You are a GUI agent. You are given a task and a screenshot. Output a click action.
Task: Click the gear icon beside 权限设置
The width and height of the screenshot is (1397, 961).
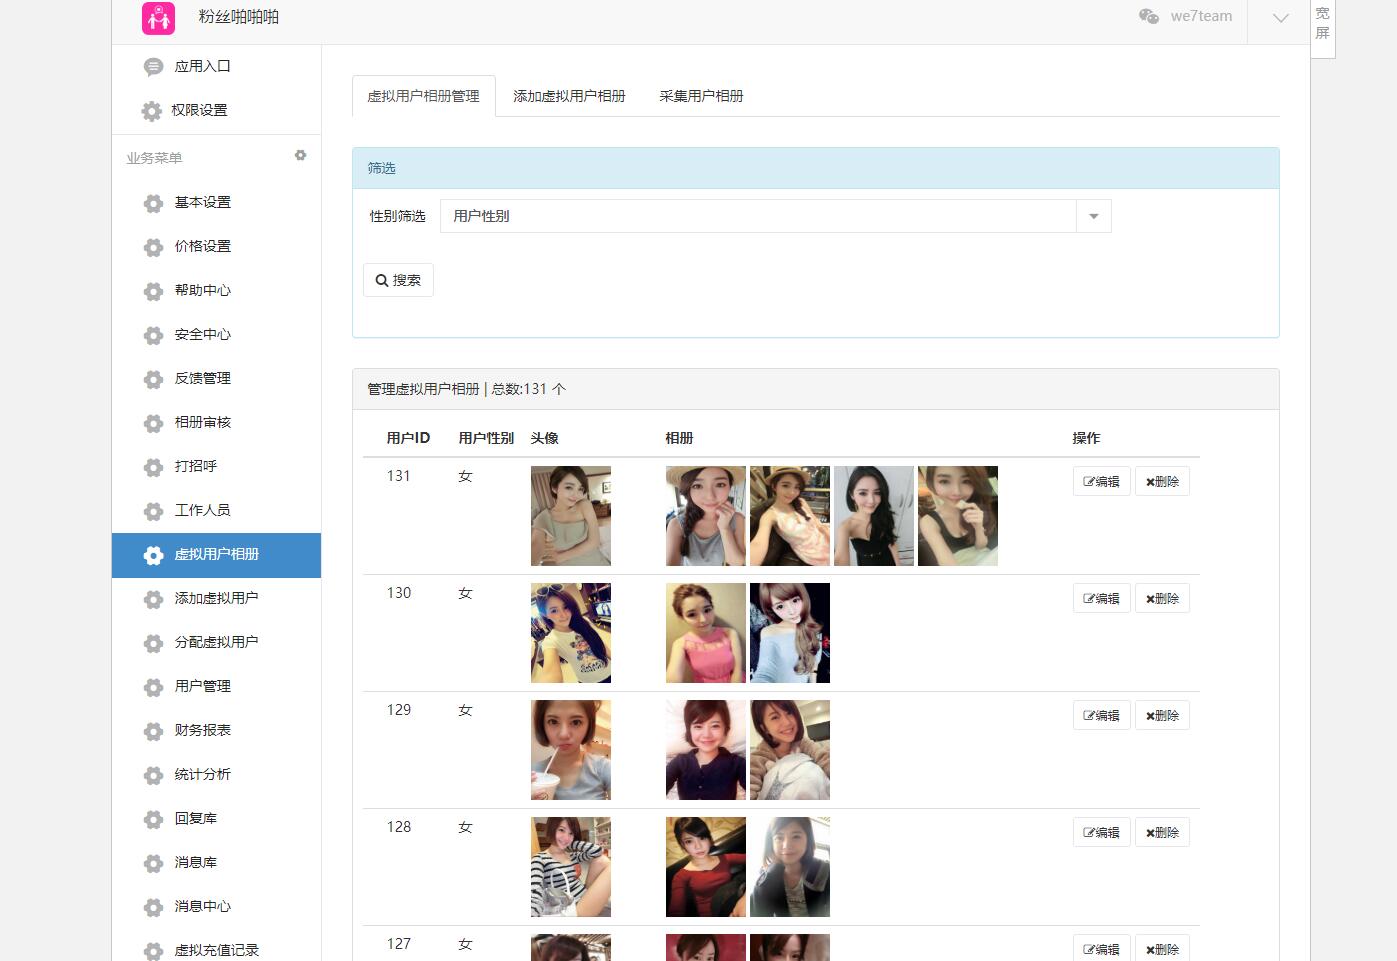click(152, 111)
